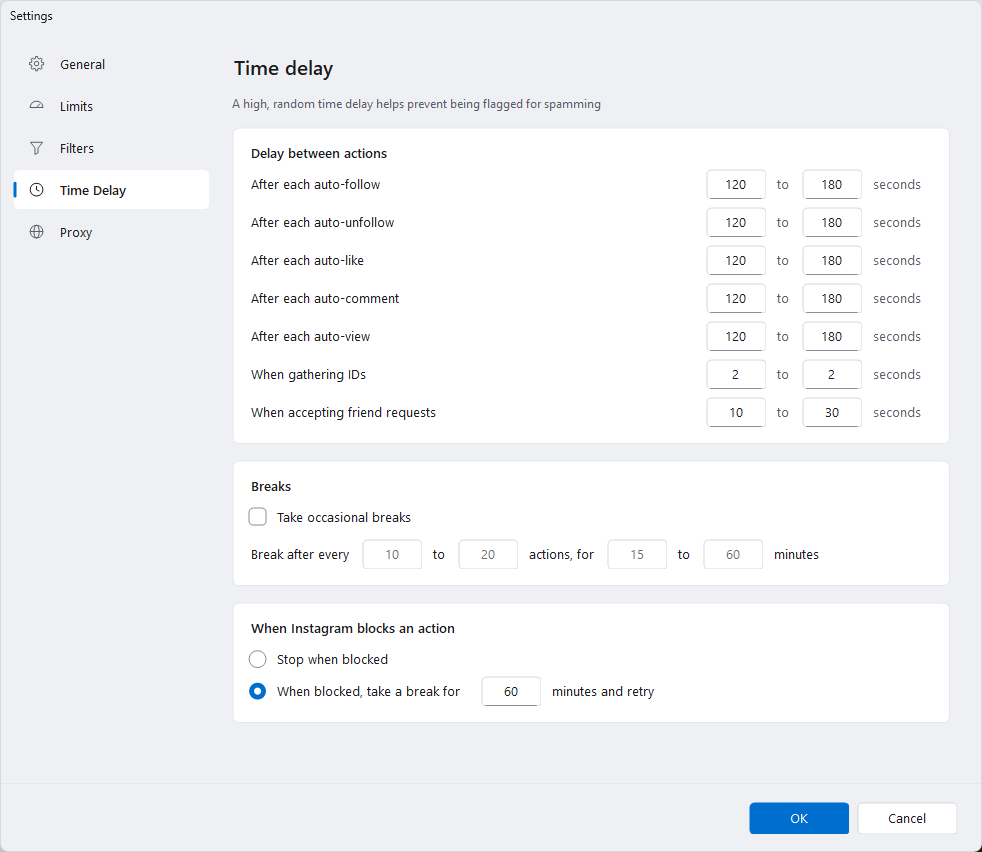Click After each auto-view label
The height and width of the screenshot is (852, 982).
point(311,336)
